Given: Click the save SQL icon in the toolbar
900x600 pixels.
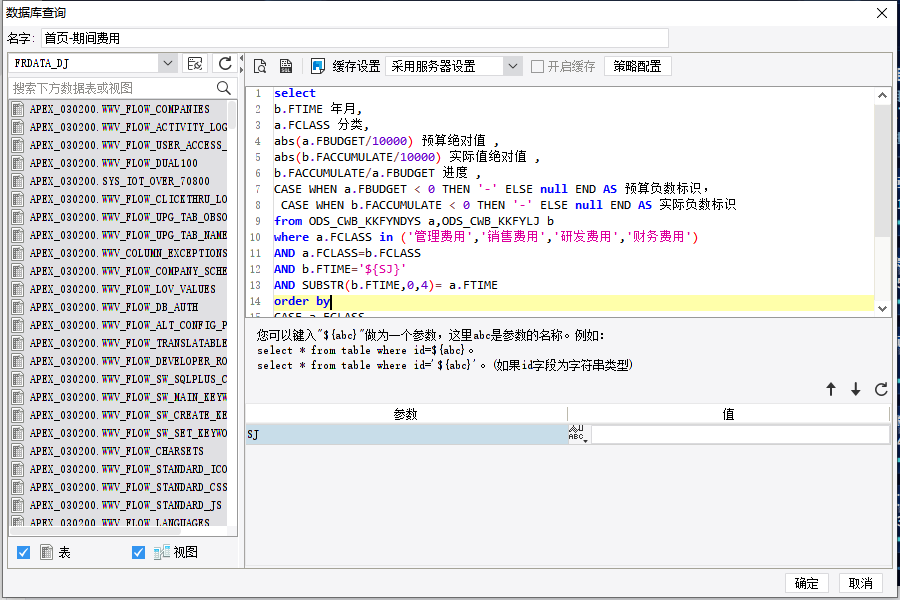Looking at the screenshot, I should [x=286, y=66].
